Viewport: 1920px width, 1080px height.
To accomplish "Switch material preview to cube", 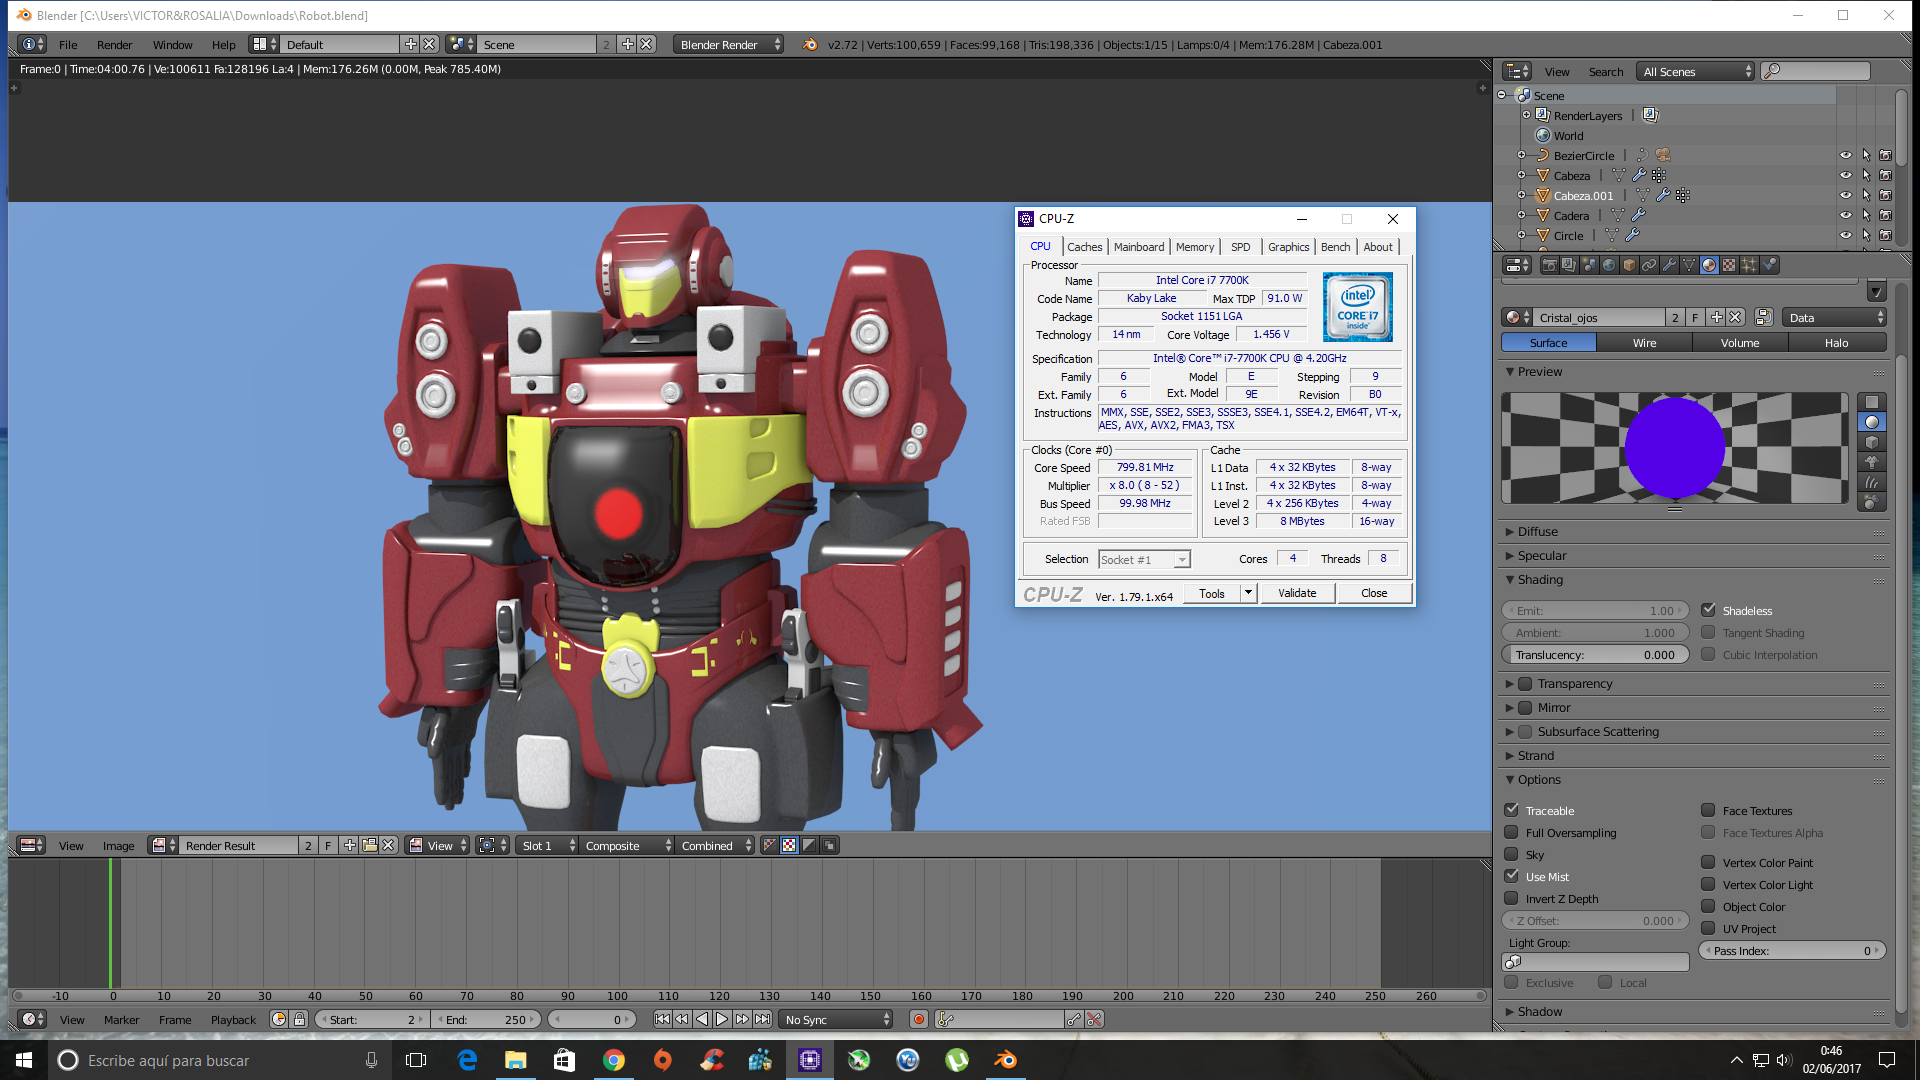I will (1872, 442).
